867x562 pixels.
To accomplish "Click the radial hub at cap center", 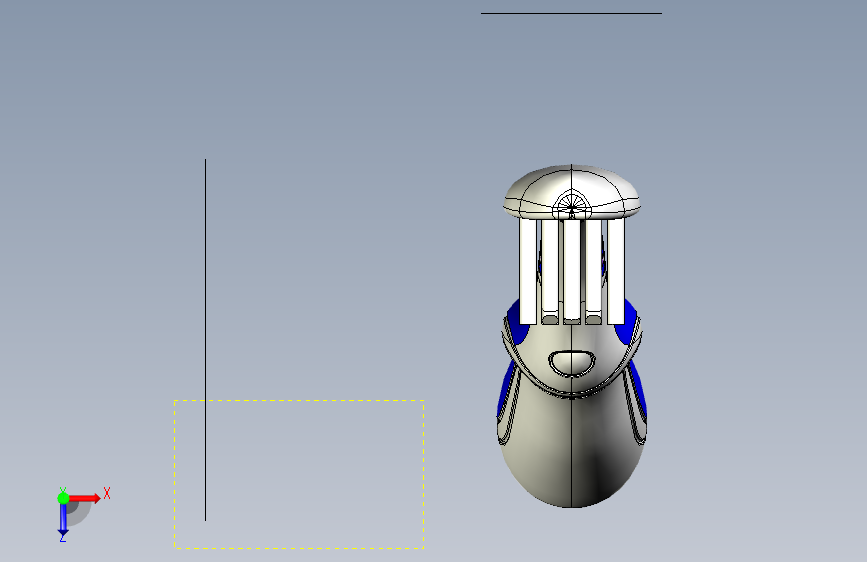I will [x=572, y=206].
